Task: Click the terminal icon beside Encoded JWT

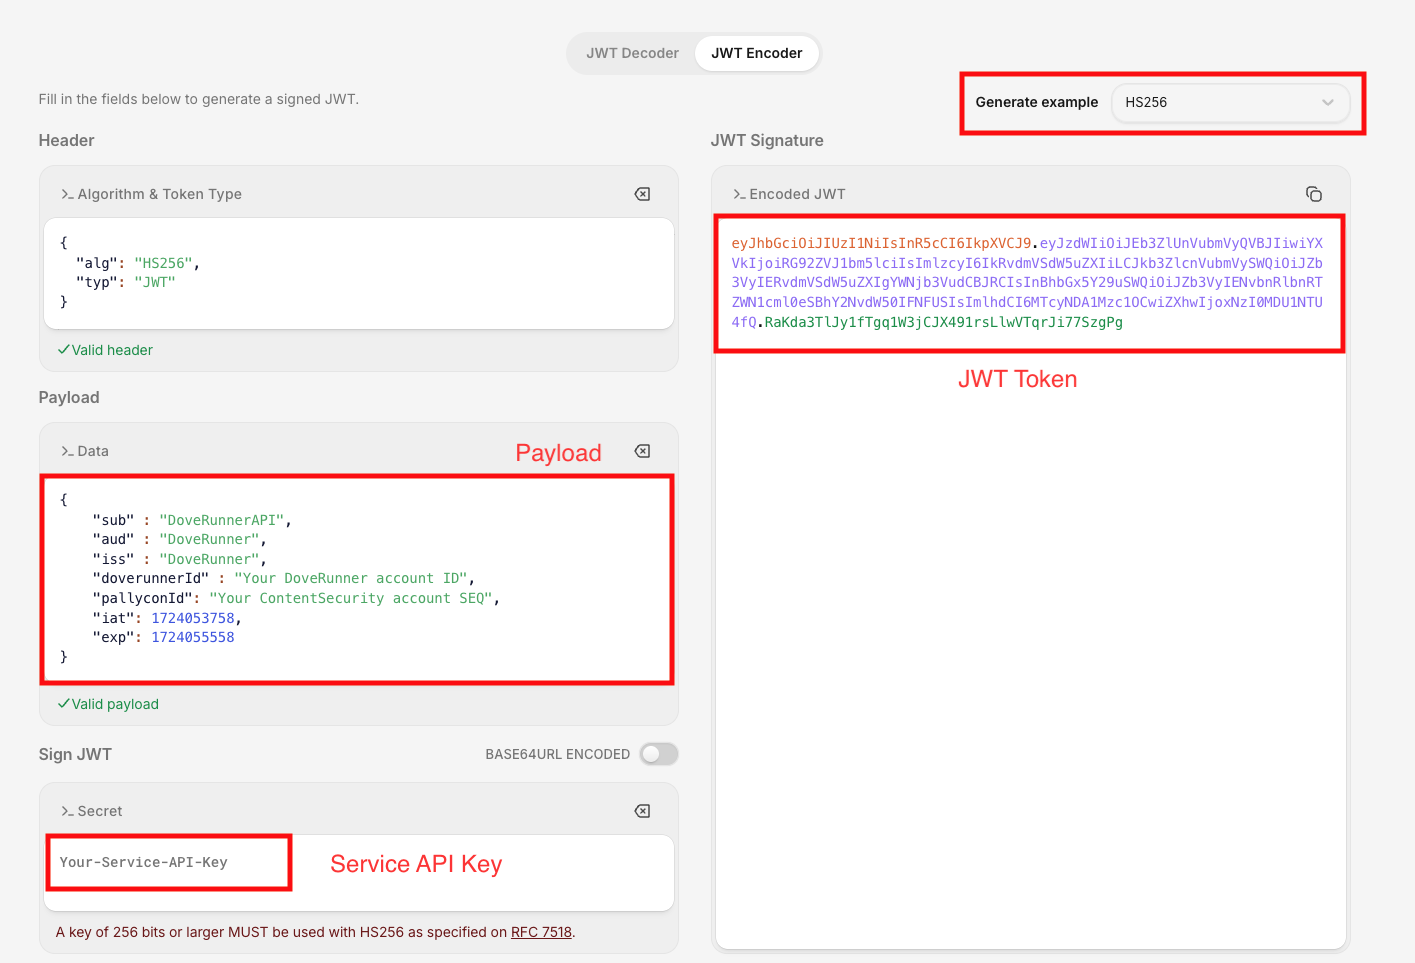Action: [739, 194]
